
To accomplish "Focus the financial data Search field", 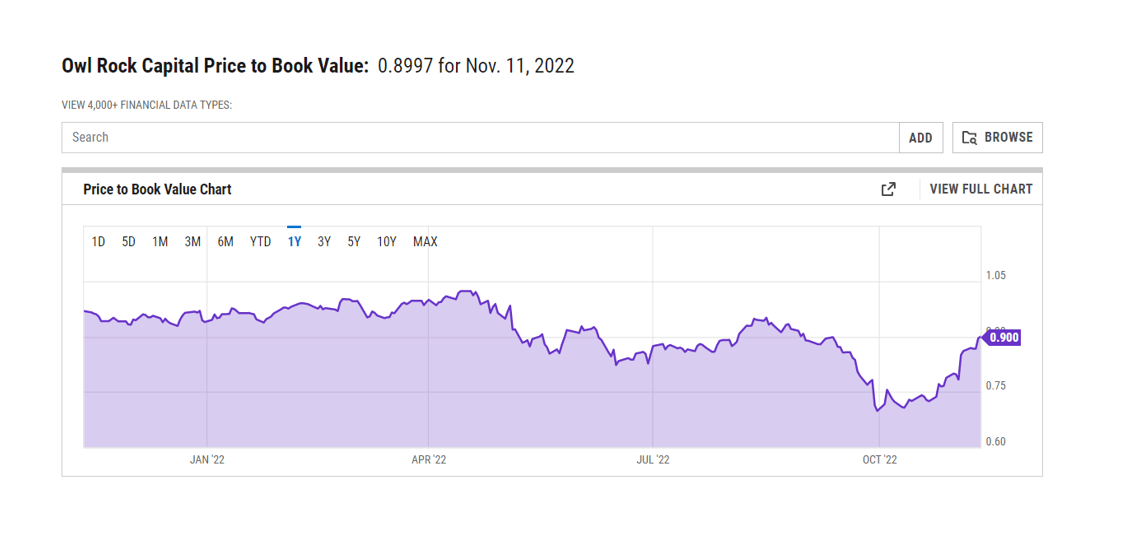I will [x=480, y=138].
